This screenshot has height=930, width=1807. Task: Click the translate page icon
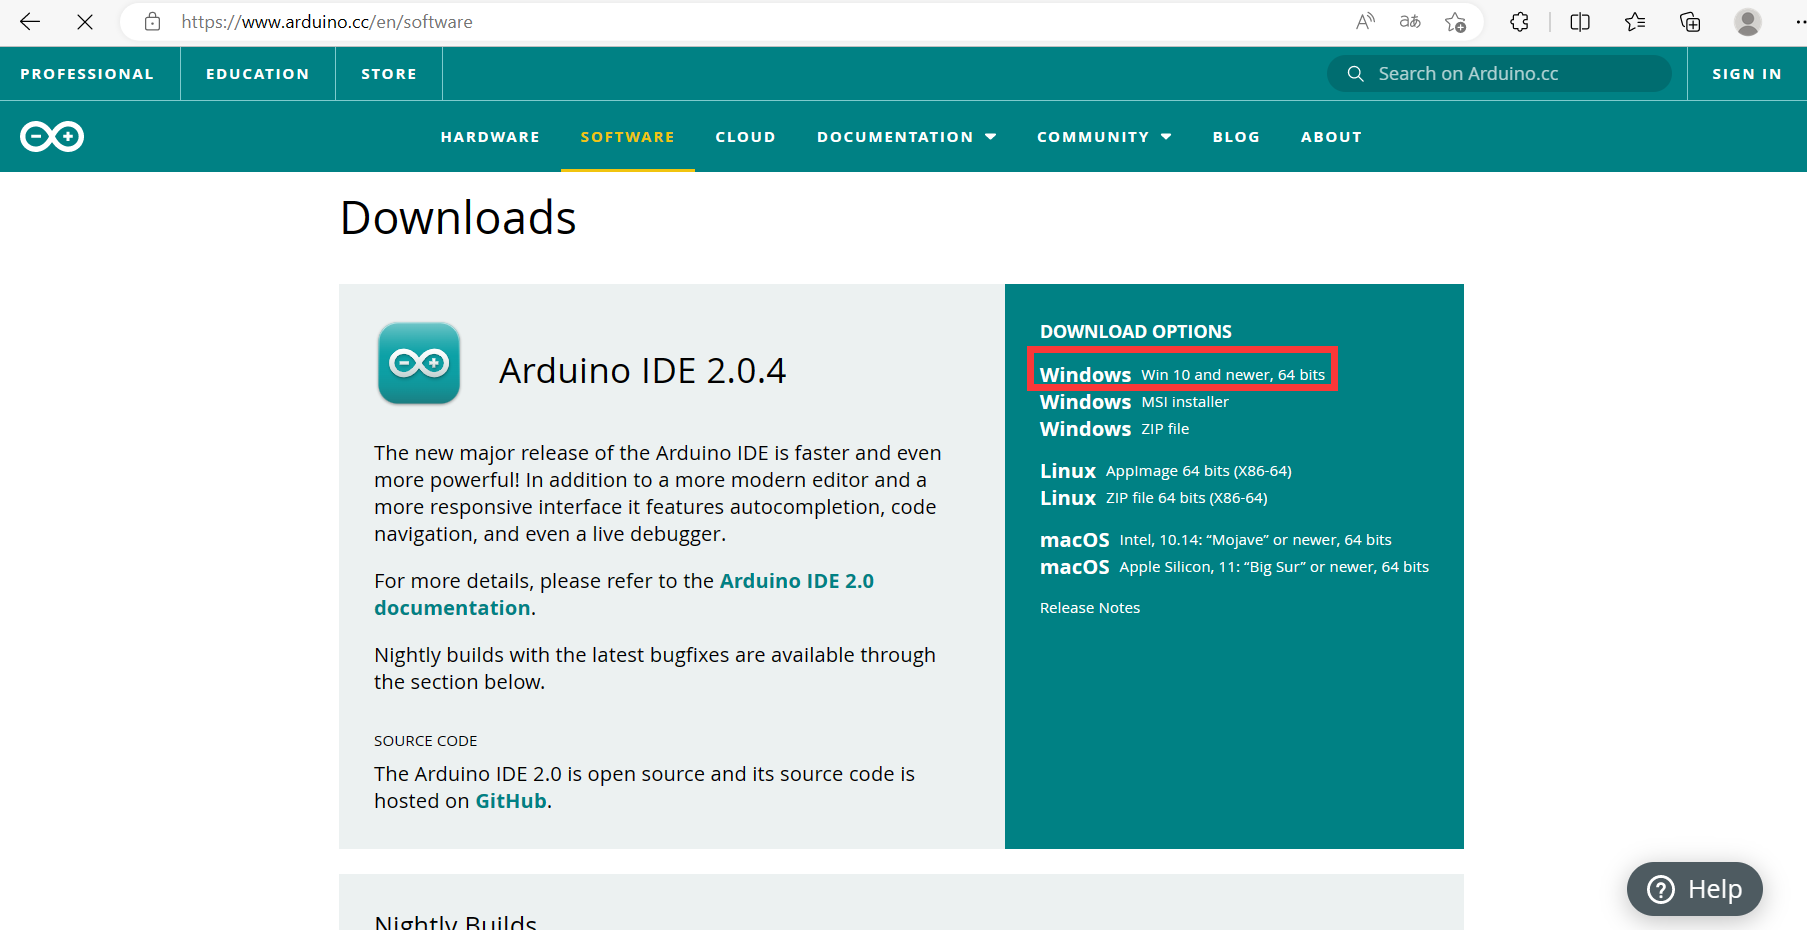pyautogui.click(x=1410, y=22)
